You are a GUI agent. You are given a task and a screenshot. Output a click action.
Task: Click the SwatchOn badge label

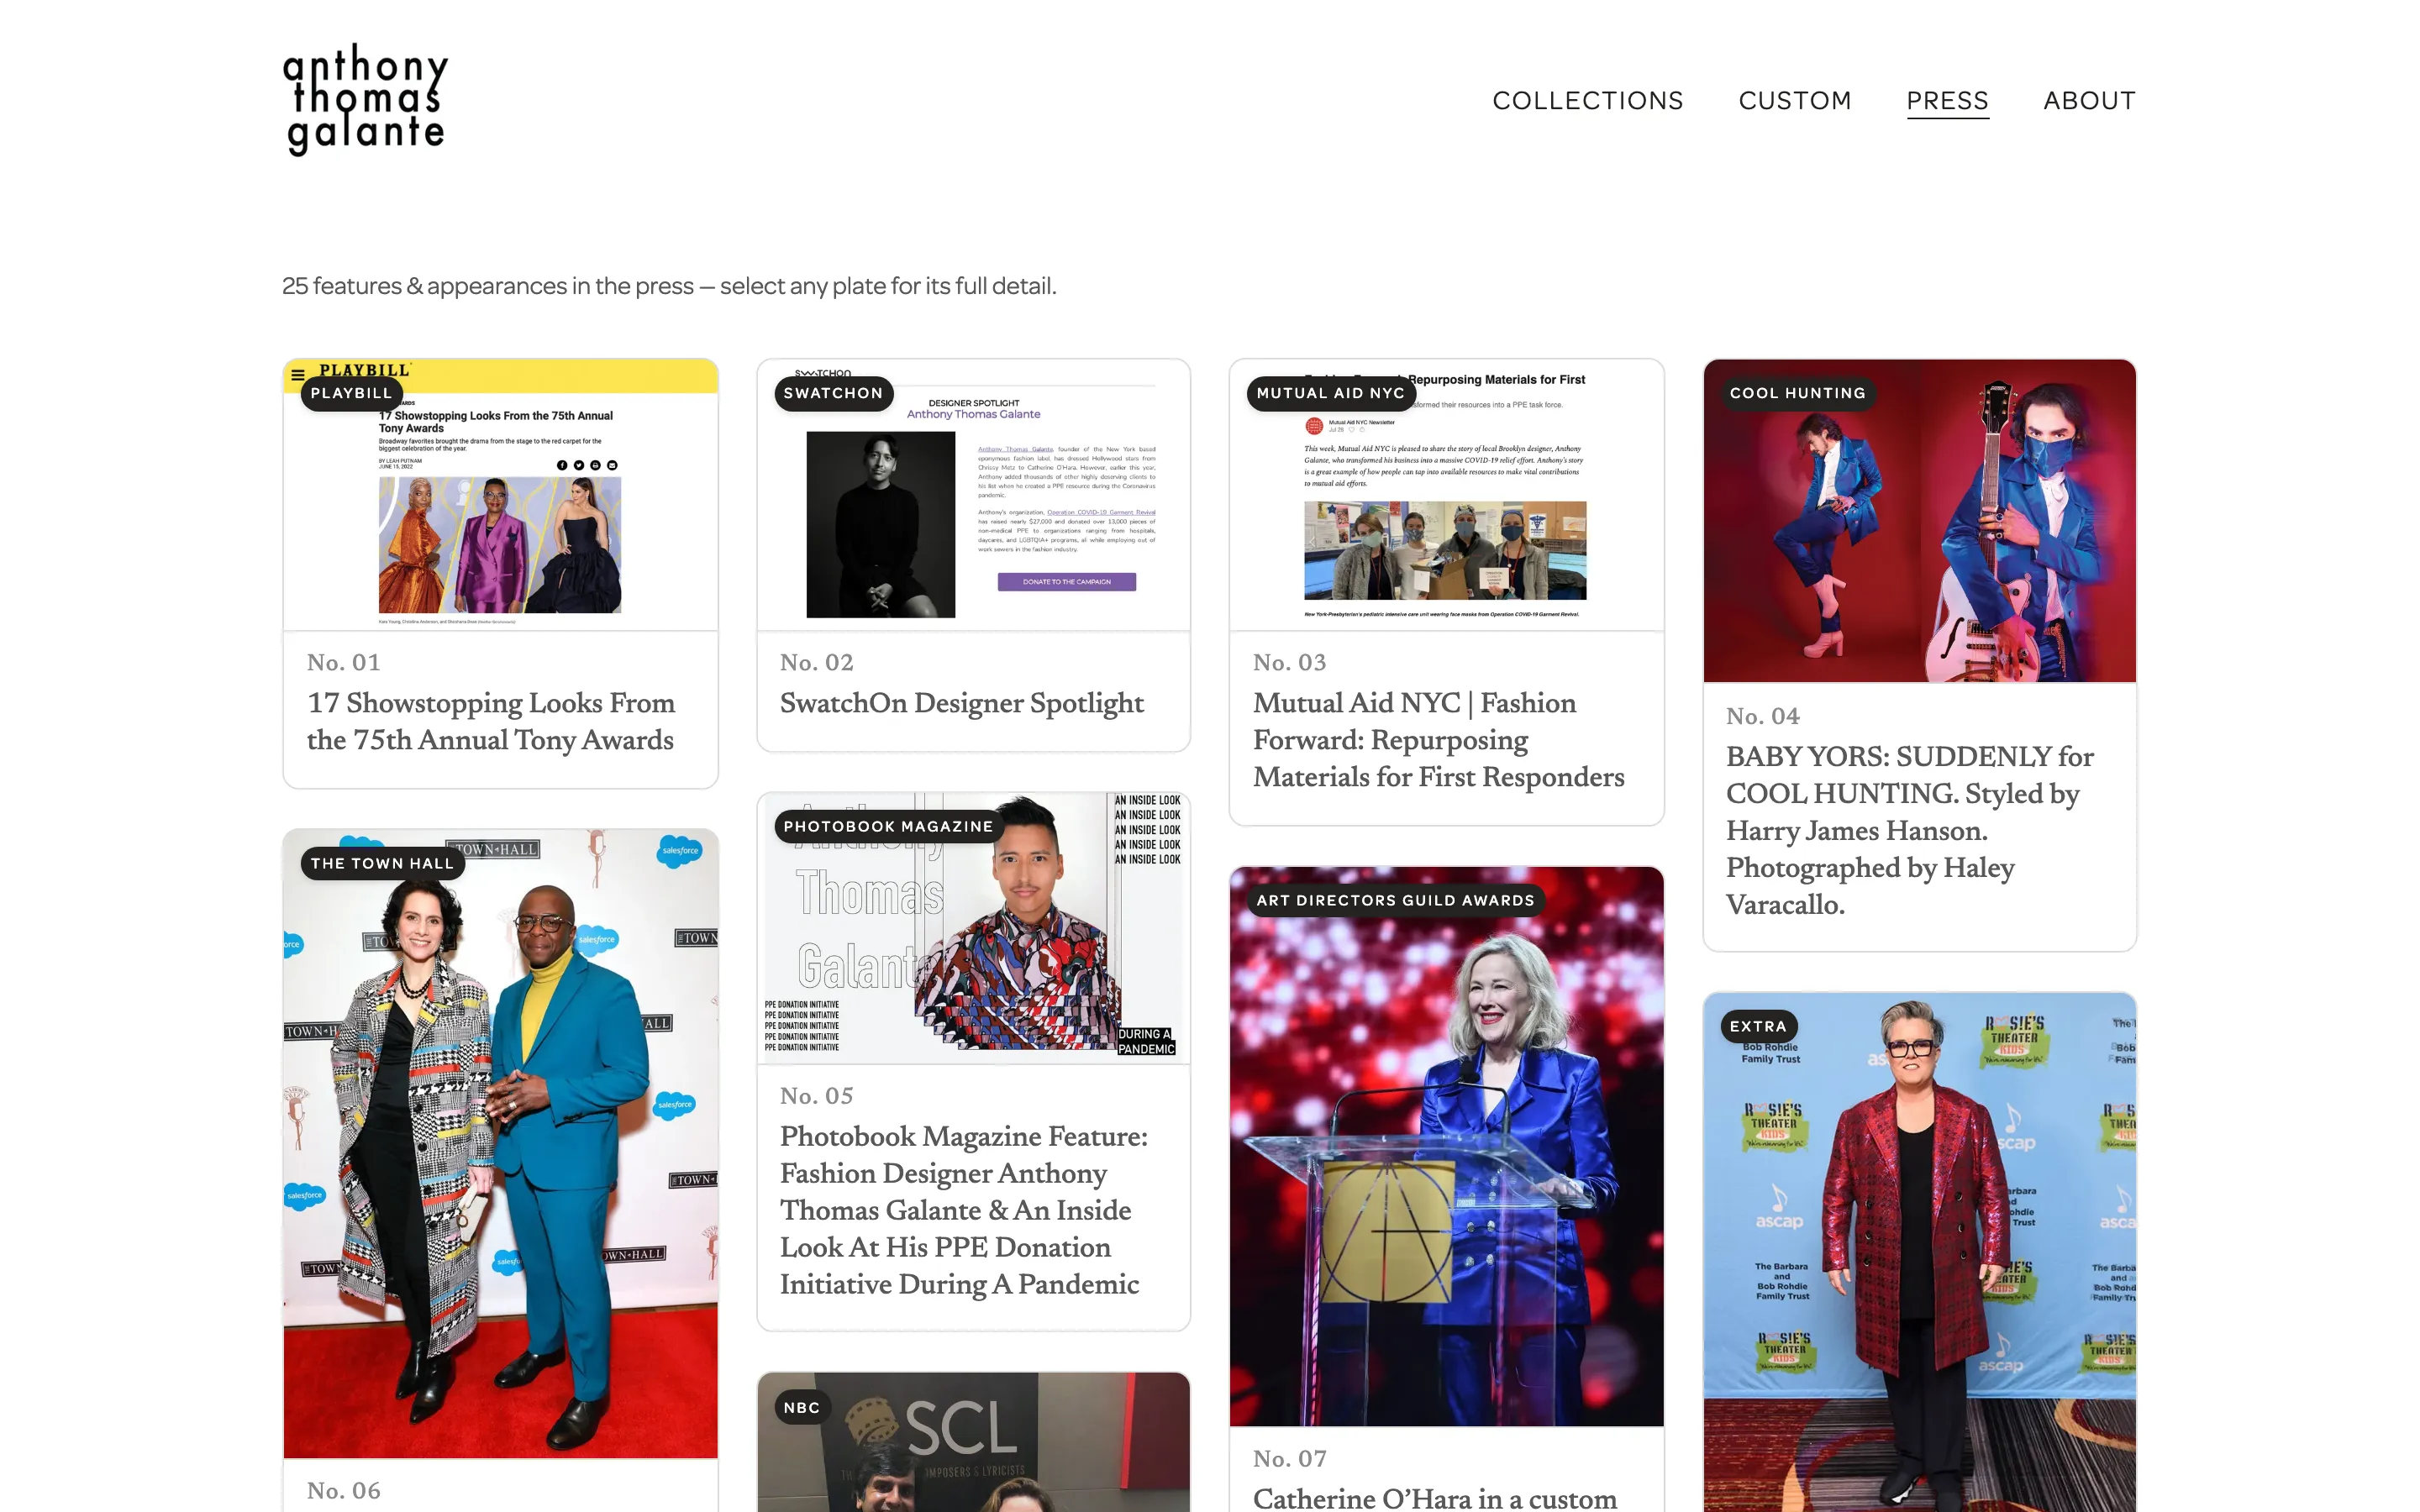[833, 393]
